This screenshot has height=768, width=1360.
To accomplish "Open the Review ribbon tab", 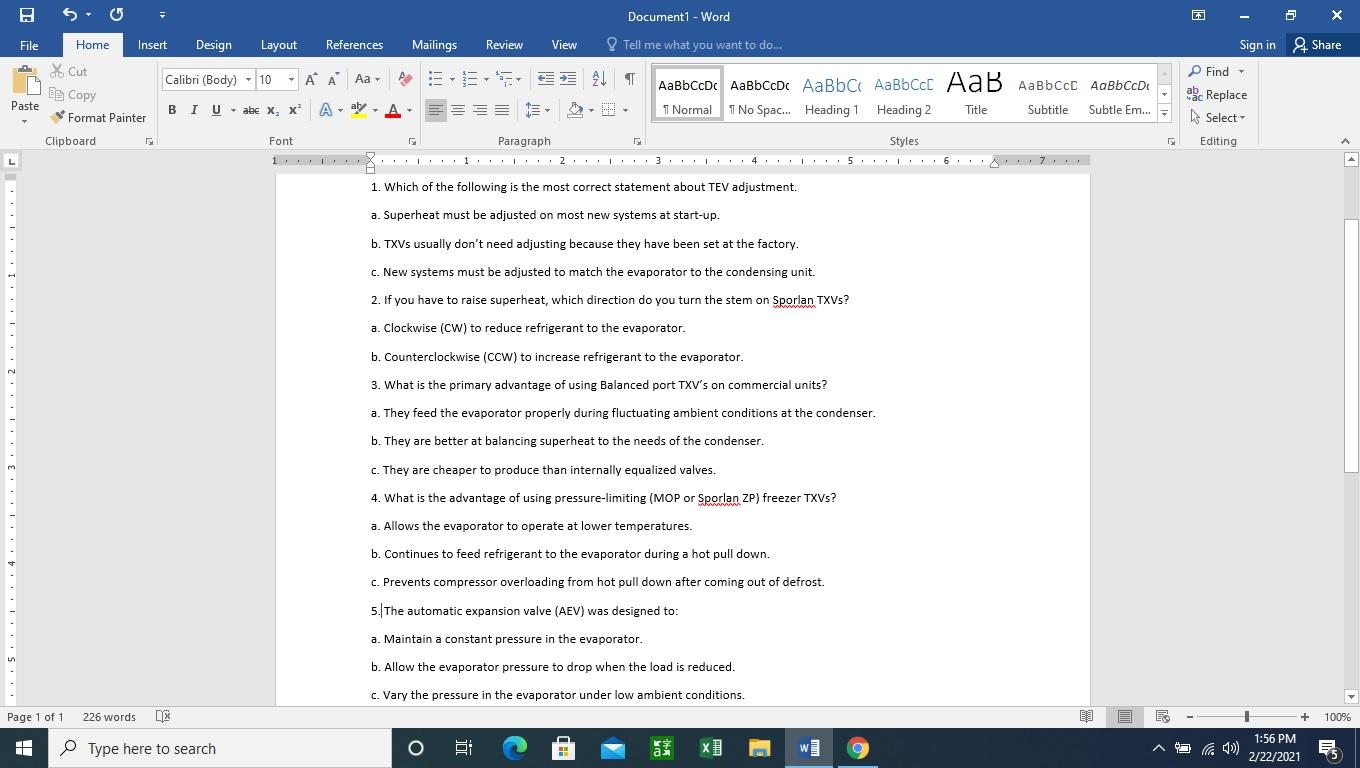I will 504,45.
